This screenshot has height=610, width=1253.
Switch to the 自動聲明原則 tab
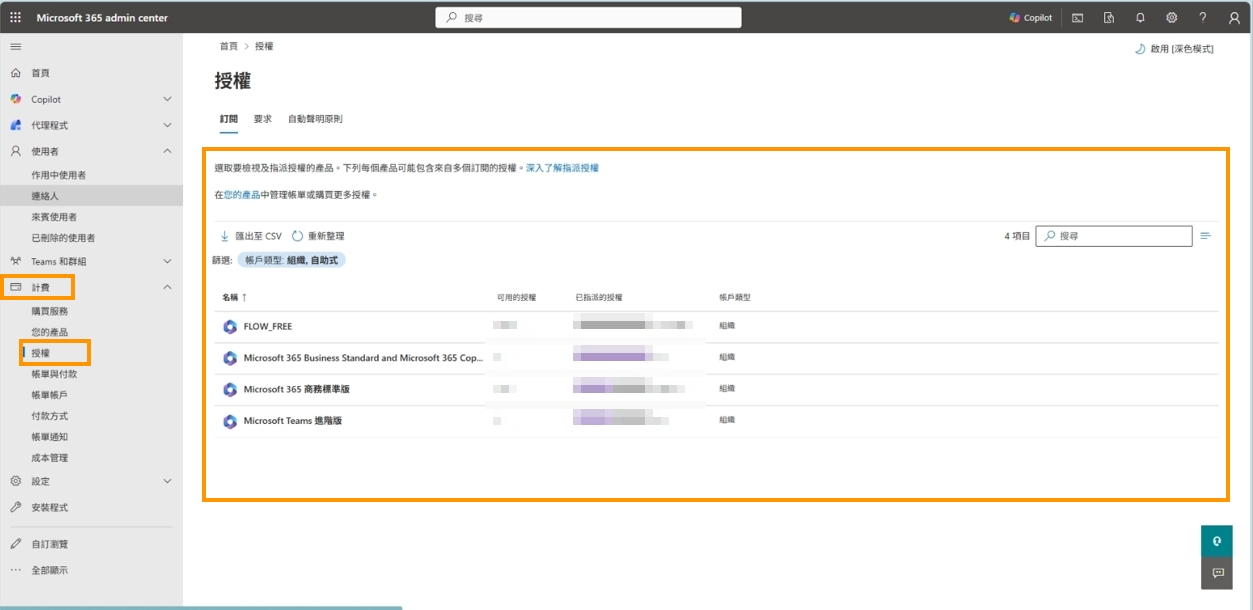315,119
